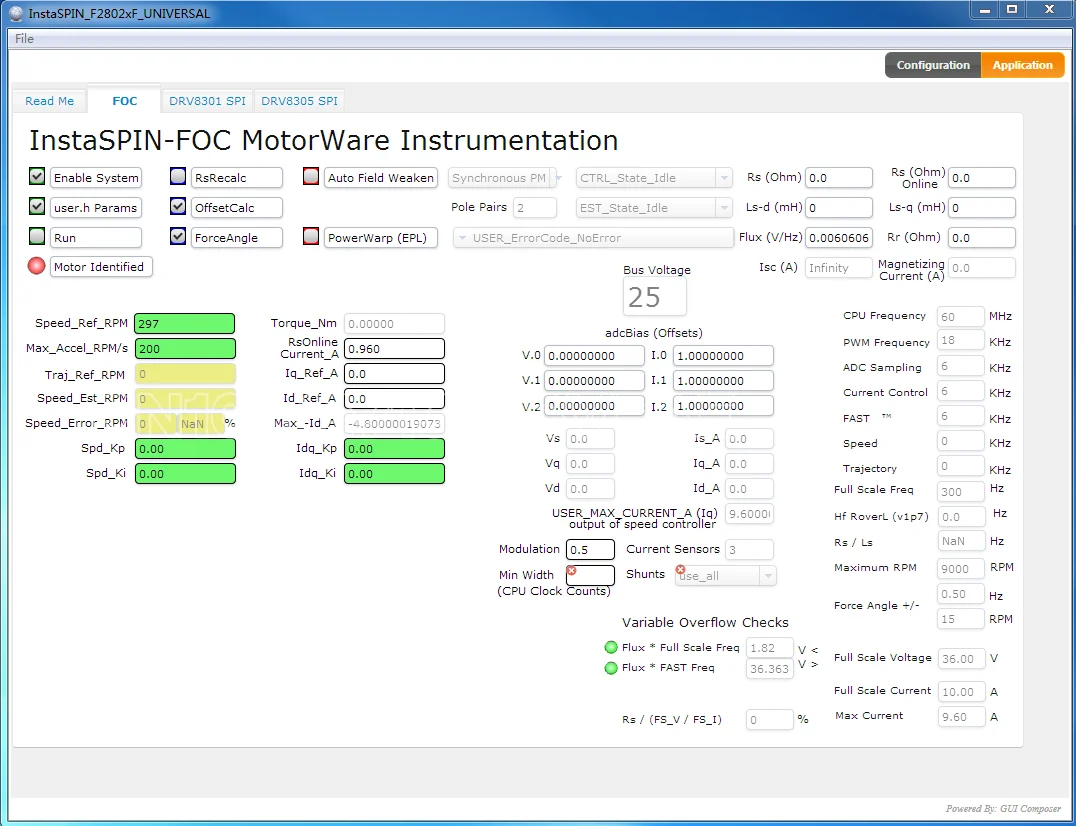Image resolution: width=1076 pixels, height=826 pixels.
Task: Expand the CTRL_State_Idle dropdown
Action: (x=655, y=178)
